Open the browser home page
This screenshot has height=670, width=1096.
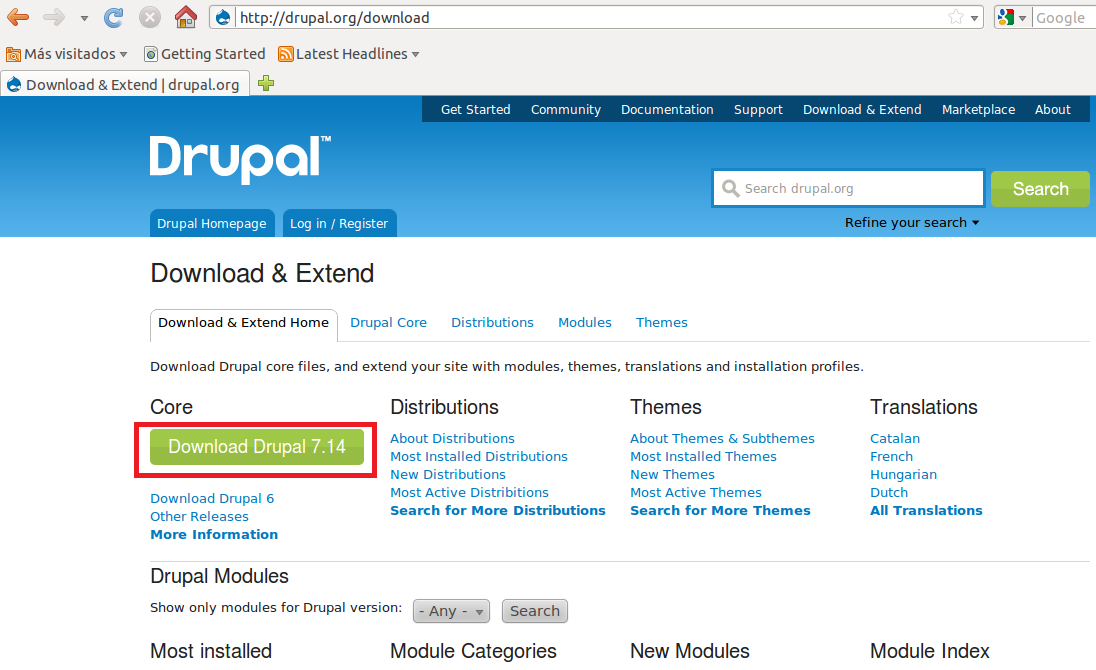[x=185, y=16]
